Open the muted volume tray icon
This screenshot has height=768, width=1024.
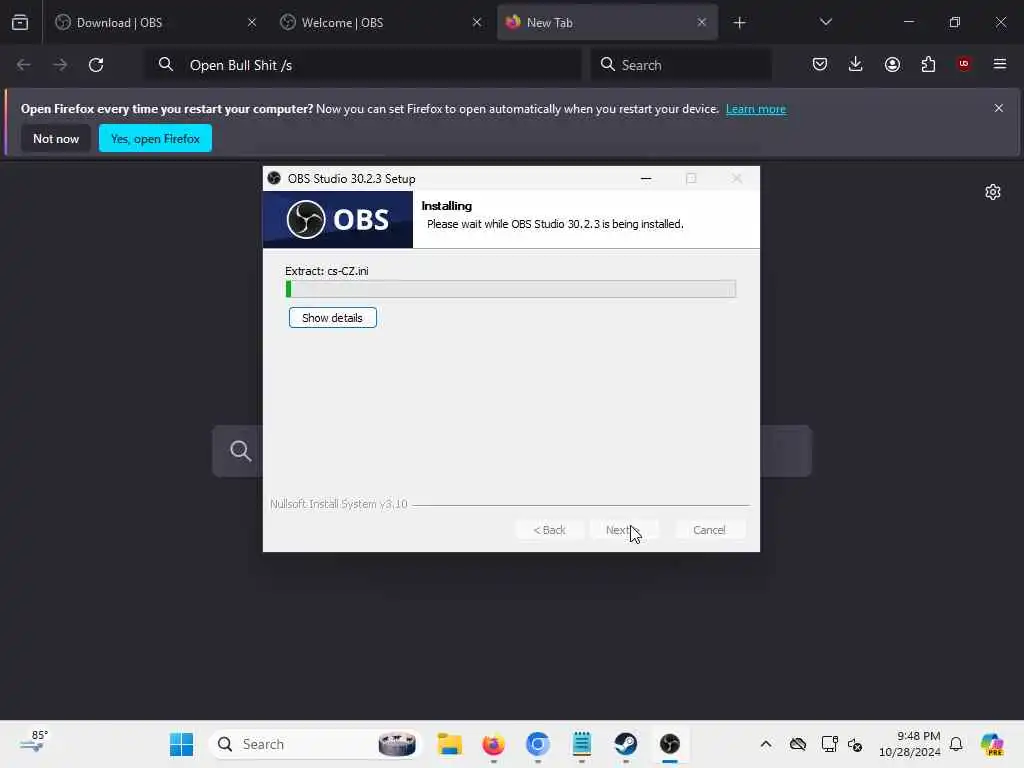coord(855,744)
